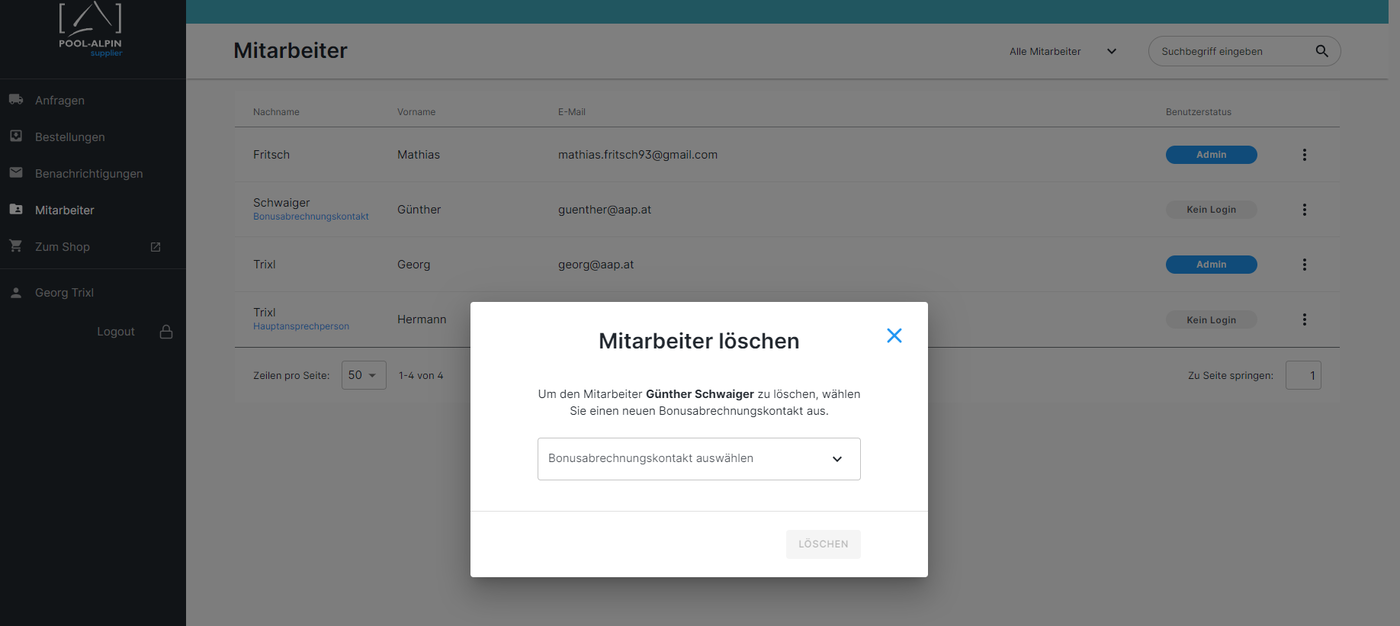Open Georg Trixl user profile
The image size is (1400, 626).
click(x=64, y=293)
